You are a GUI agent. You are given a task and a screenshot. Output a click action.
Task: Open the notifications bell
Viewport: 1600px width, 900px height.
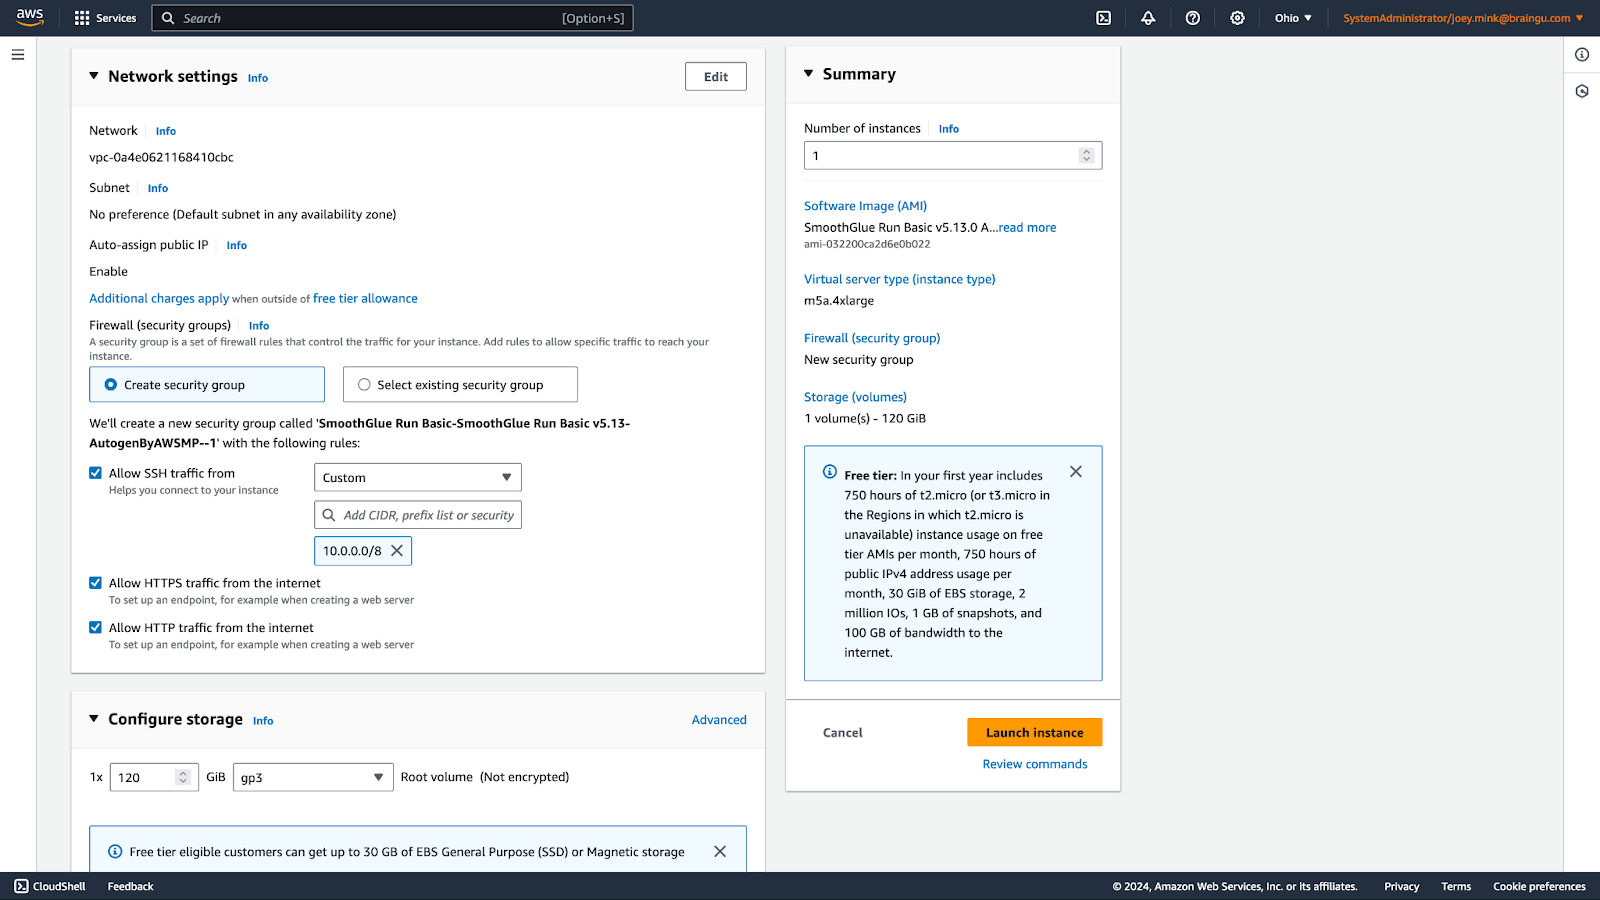point(1148,18)
